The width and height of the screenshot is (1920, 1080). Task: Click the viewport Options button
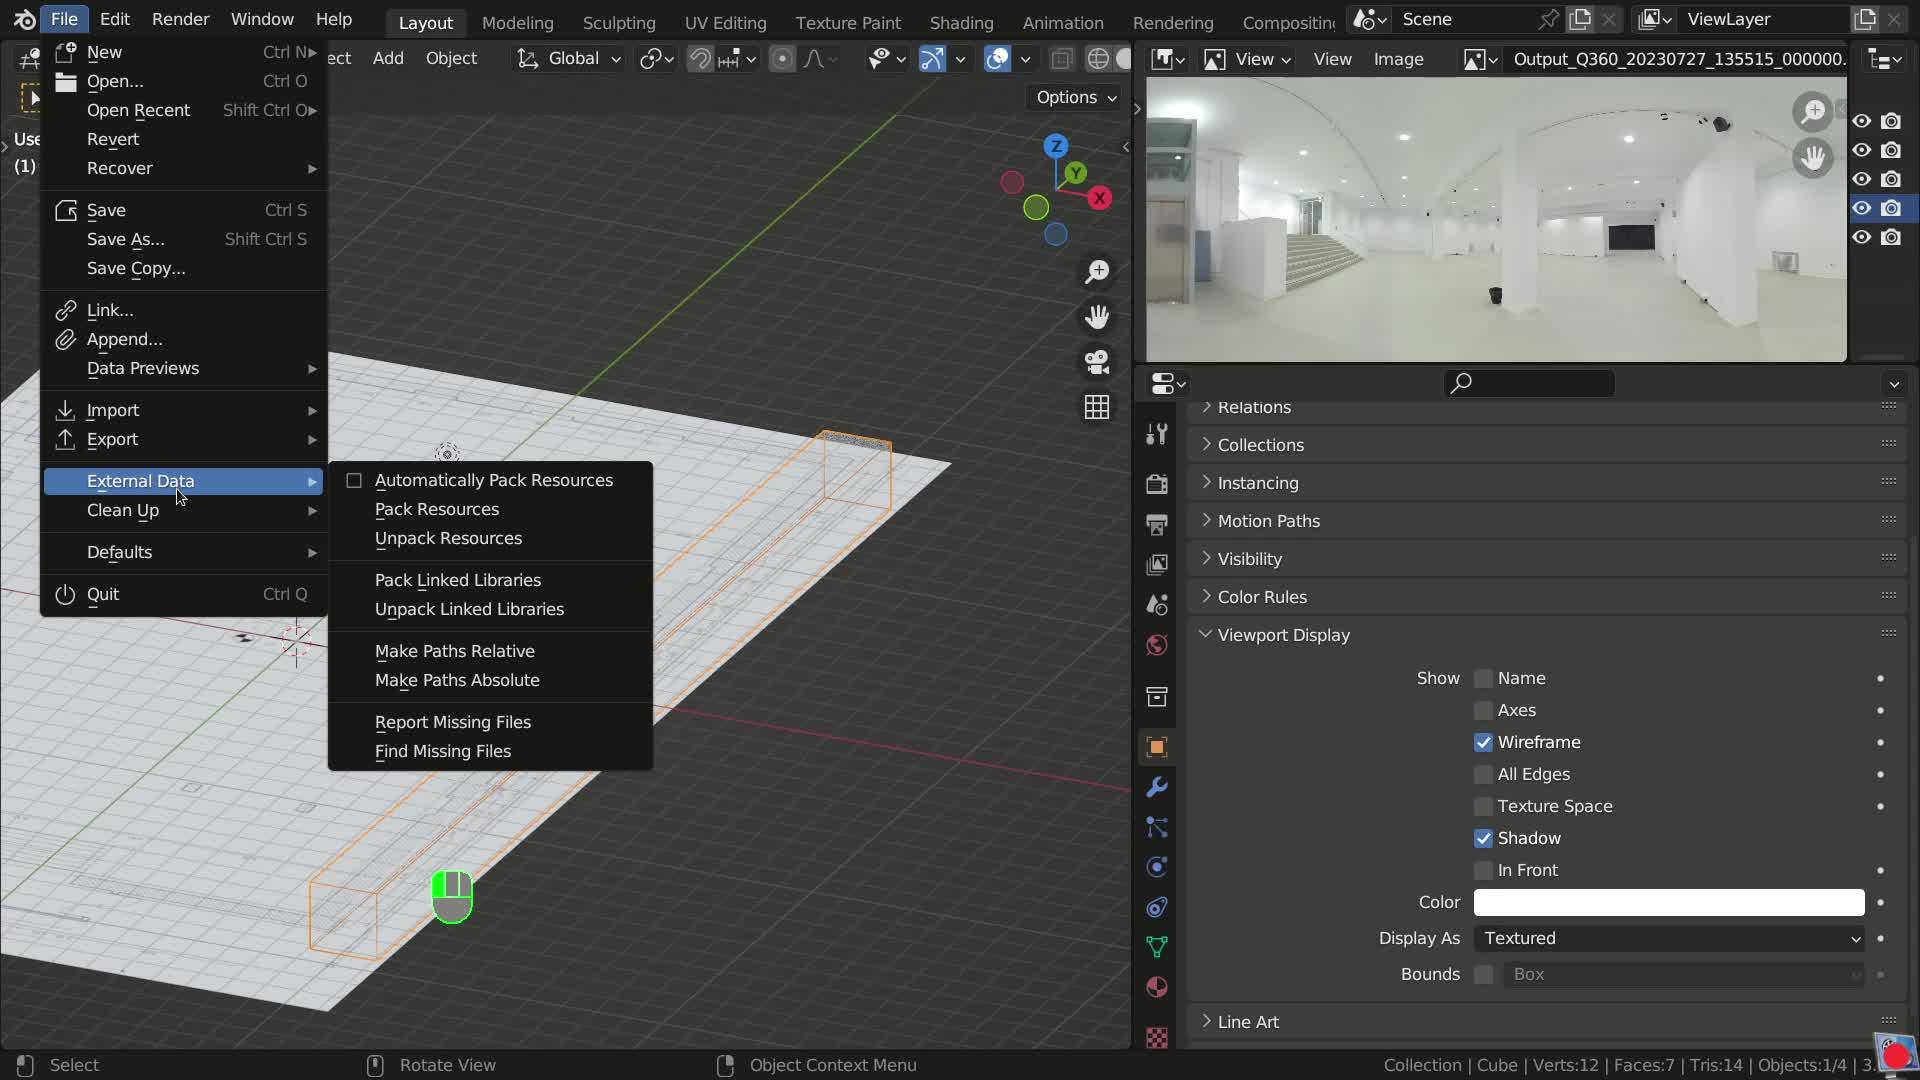pyautogui.click(x=1076, y=97)
